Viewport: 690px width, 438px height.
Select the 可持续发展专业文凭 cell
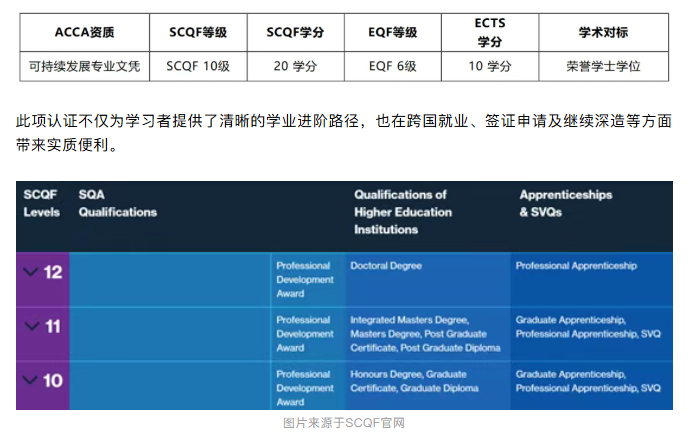point(84,67)
